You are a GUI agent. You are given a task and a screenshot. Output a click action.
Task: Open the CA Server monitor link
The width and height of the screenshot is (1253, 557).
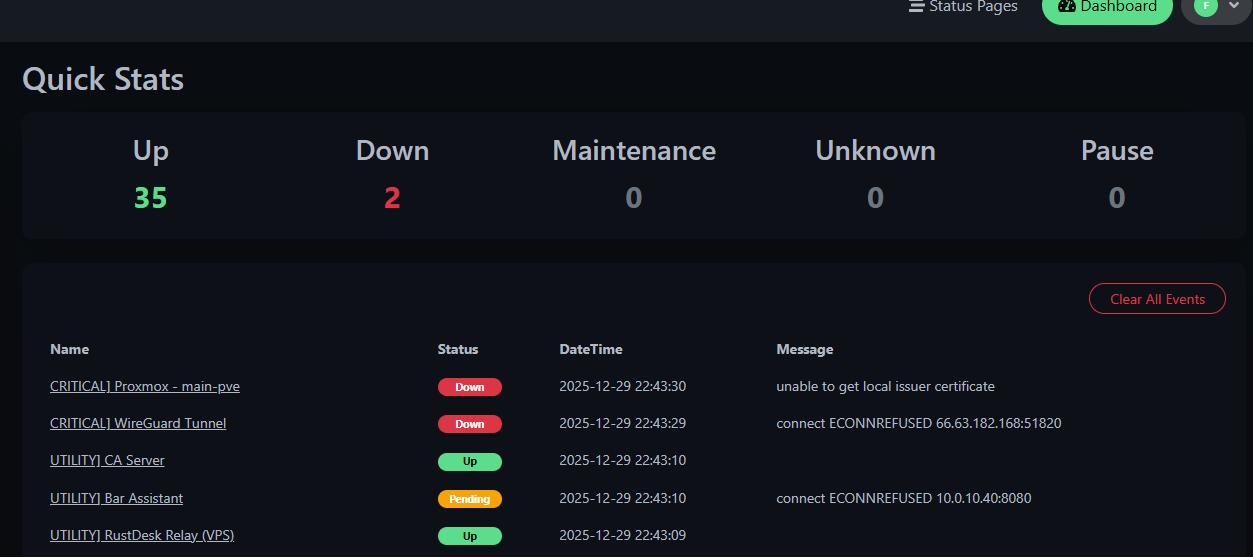[107, 460]
